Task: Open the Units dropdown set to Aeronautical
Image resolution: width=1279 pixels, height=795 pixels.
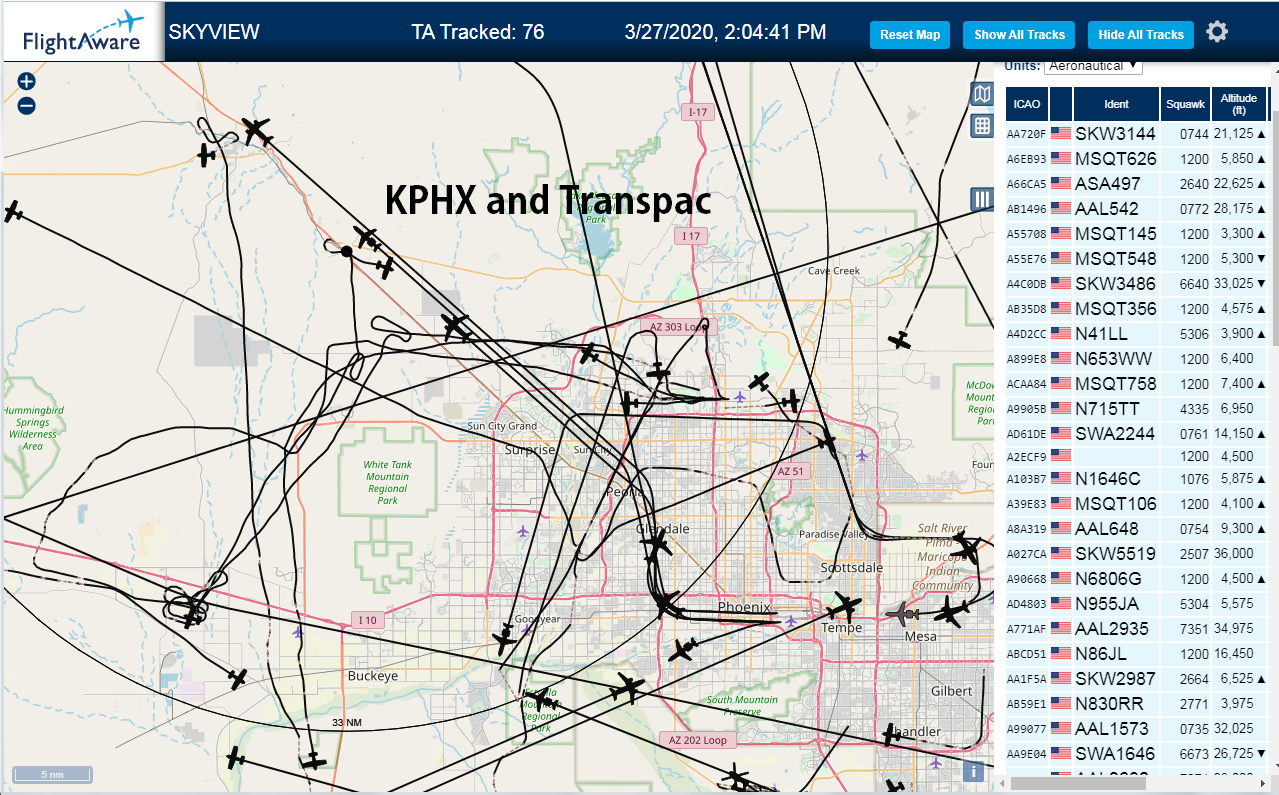Action: (1093, 66)
